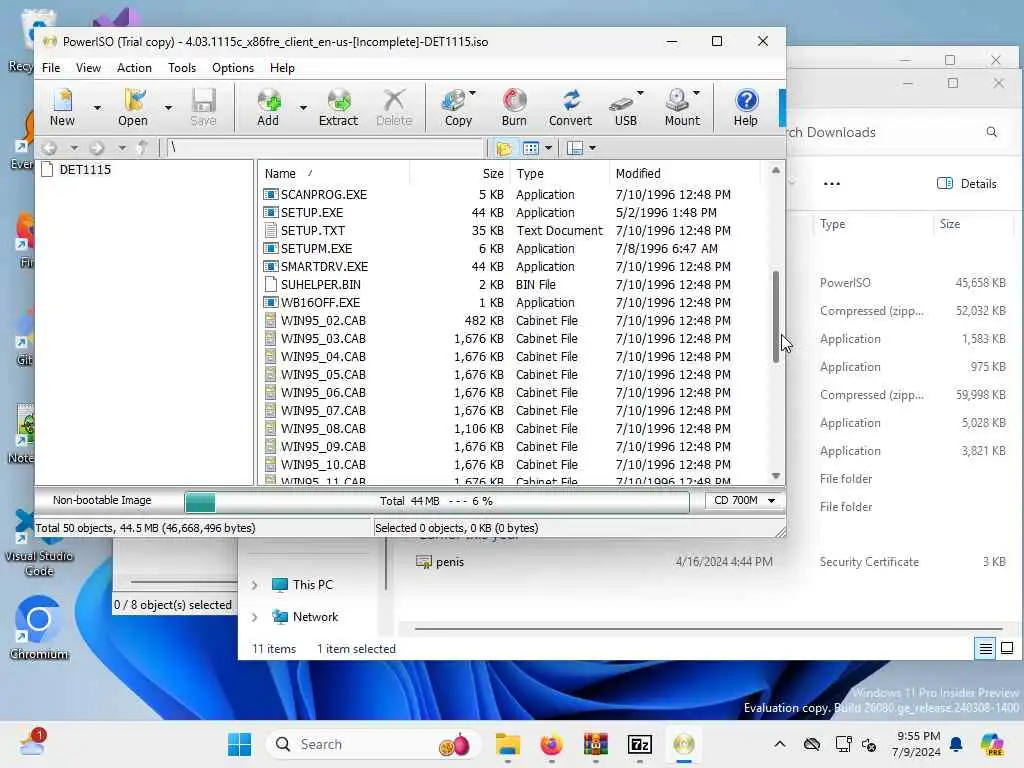The height and width of the screenshot is (768, 1024).
Task: Click the USB toolbar icon
Action: click(624, 107)
